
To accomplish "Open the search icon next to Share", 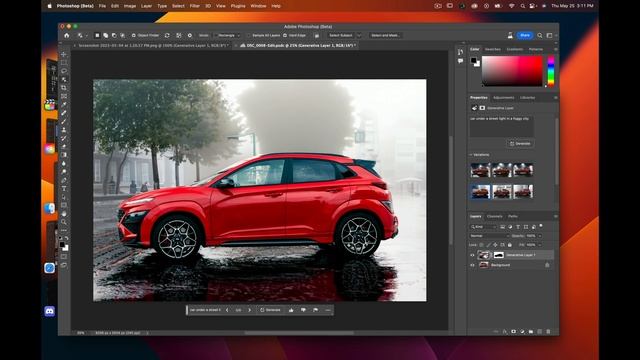I will pos(540,36).
